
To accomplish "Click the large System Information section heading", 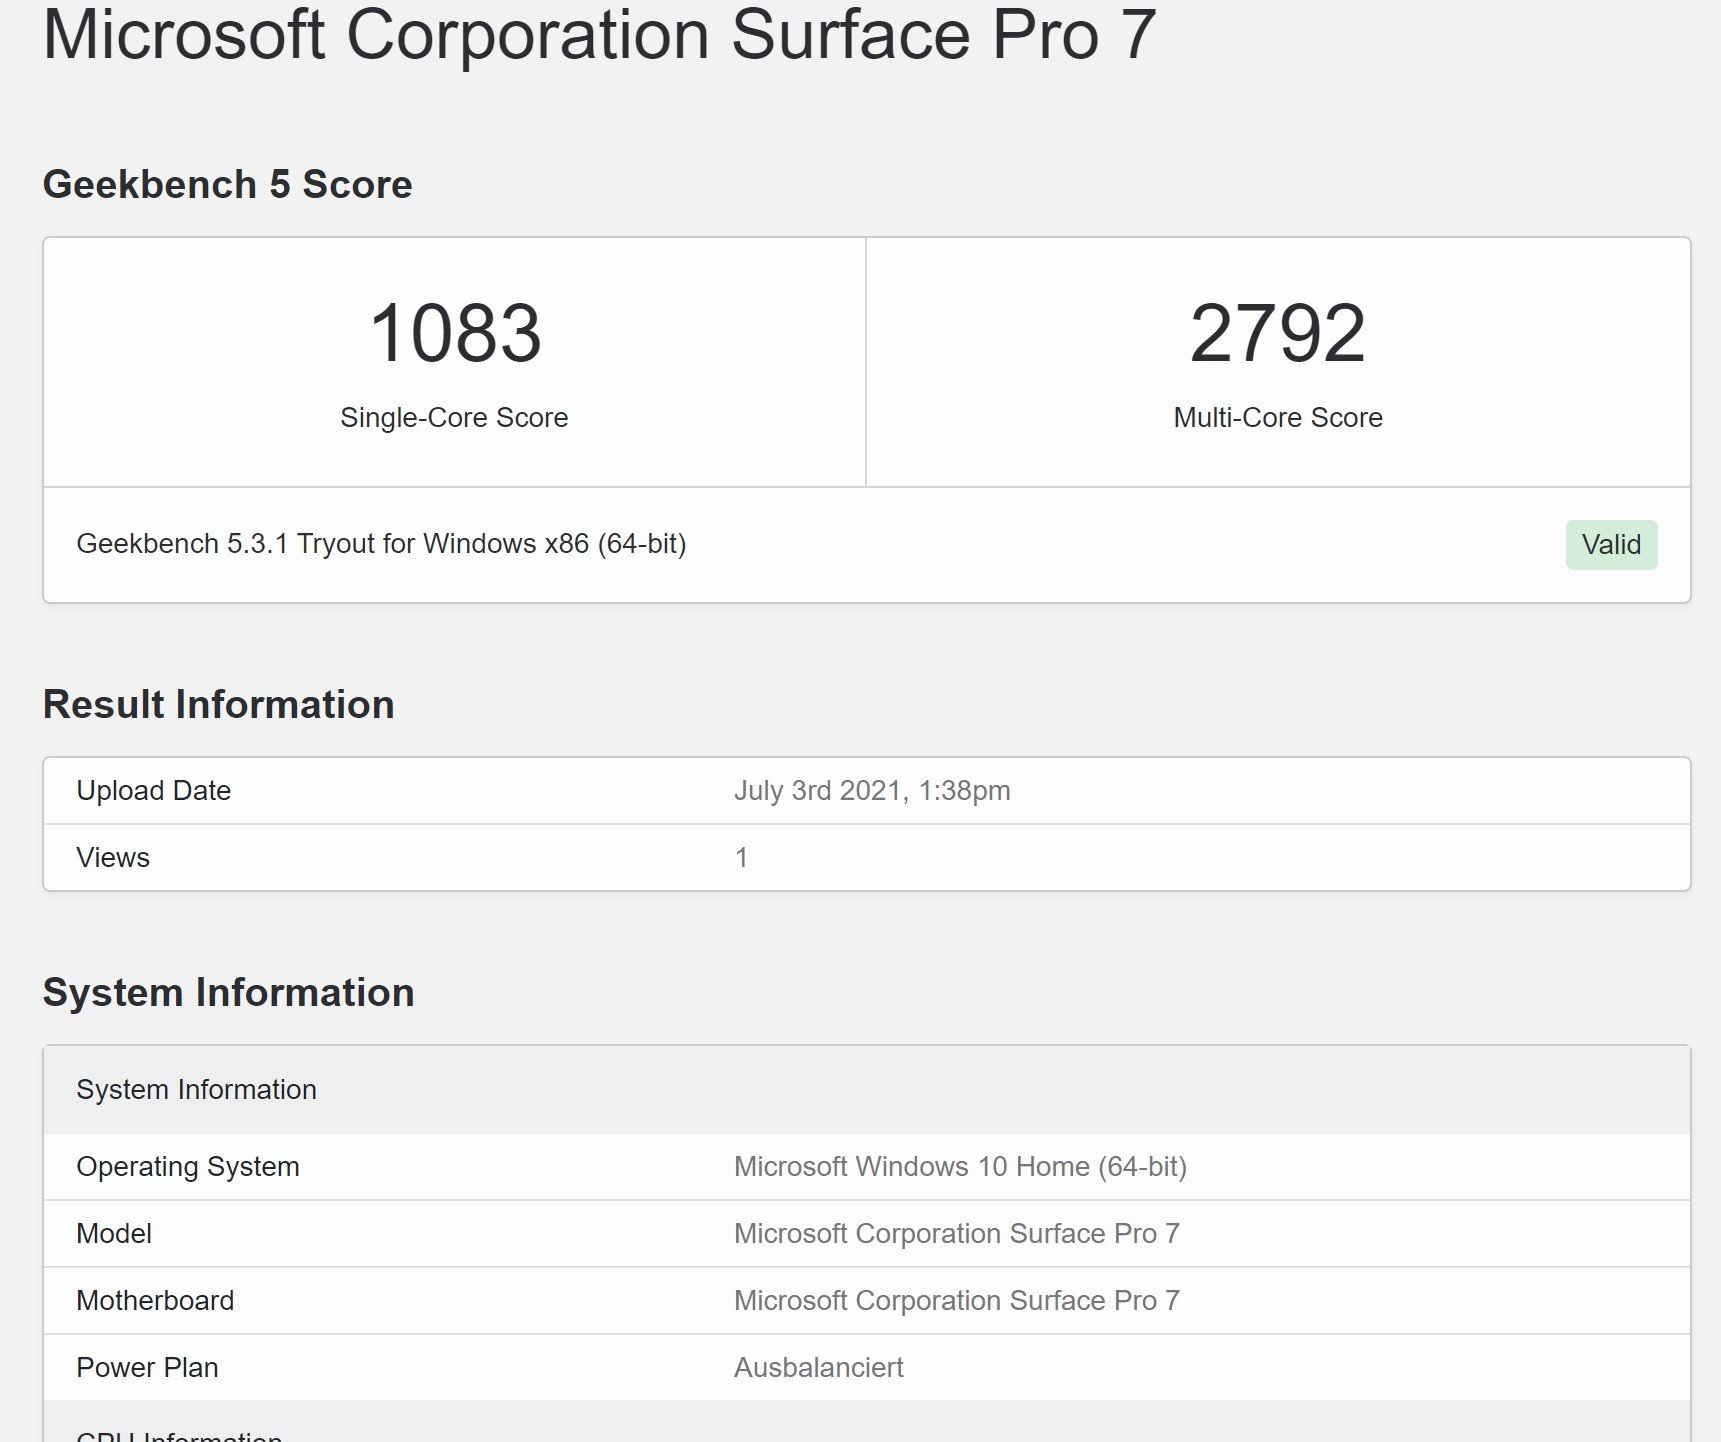I will click(x=228, y=993).
